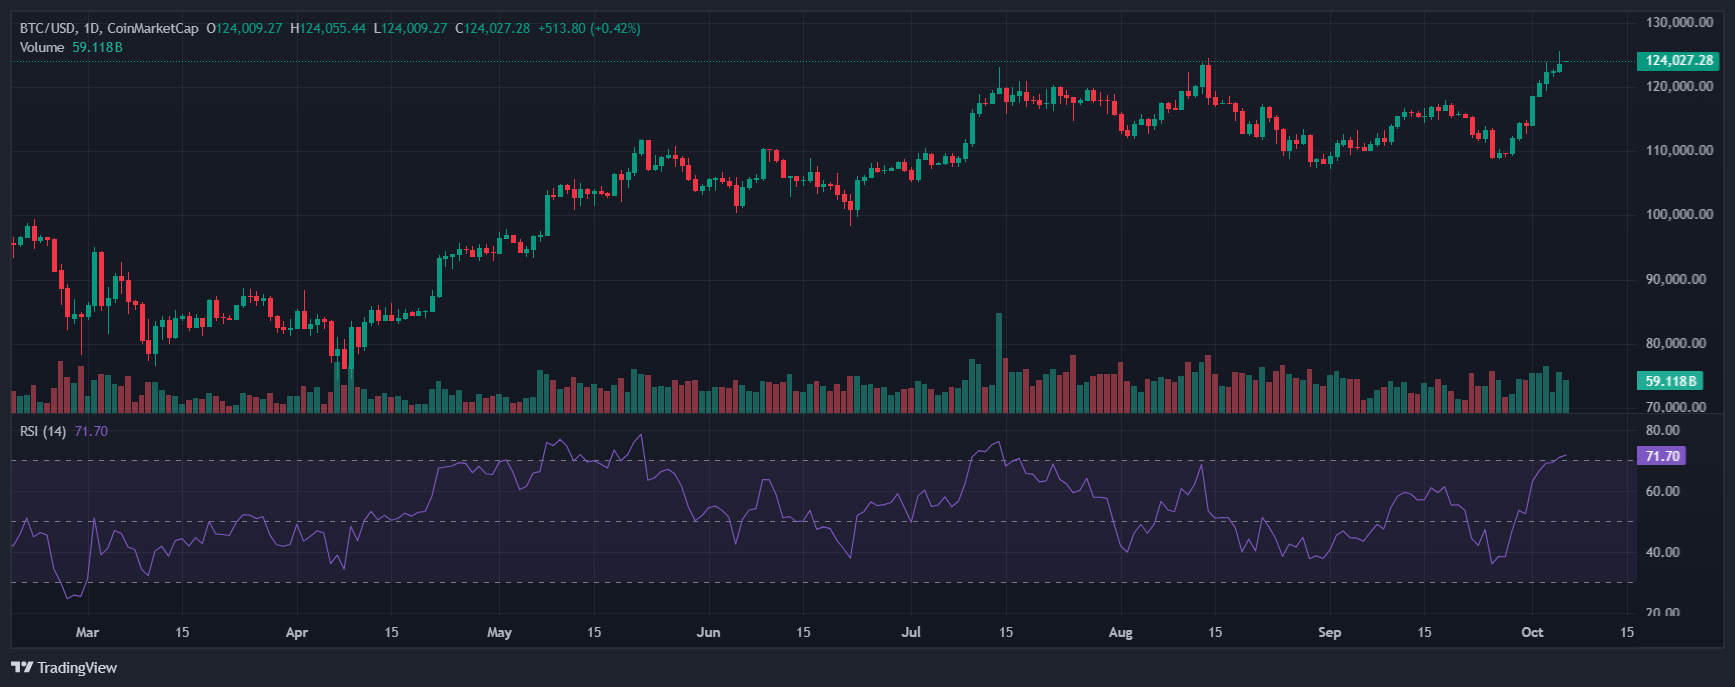The width and height of the screenshot is (1735, 687).
Task: Select the 80,000.00 level on price scale
Action: coord(1676,343)
